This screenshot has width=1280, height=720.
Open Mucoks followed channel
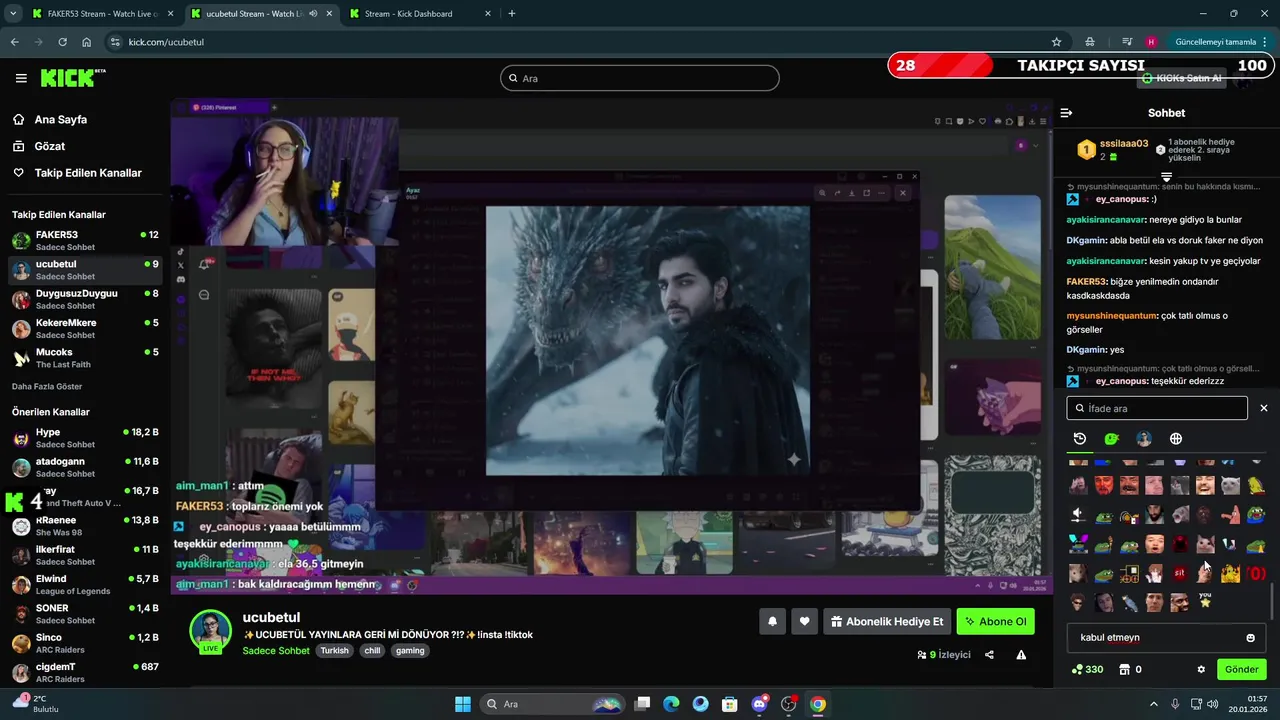tap(85, 358)
